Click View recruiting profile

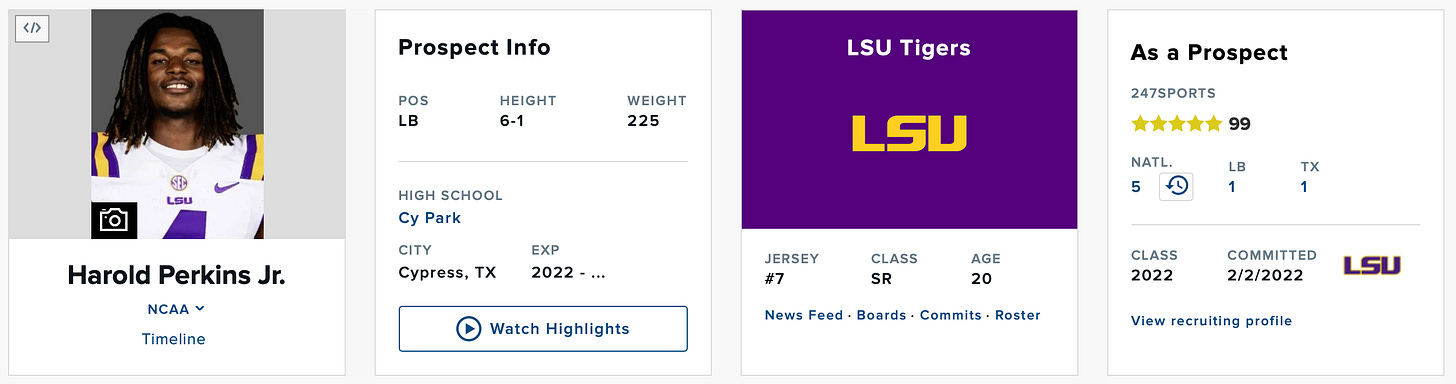tap(1211, 321)
